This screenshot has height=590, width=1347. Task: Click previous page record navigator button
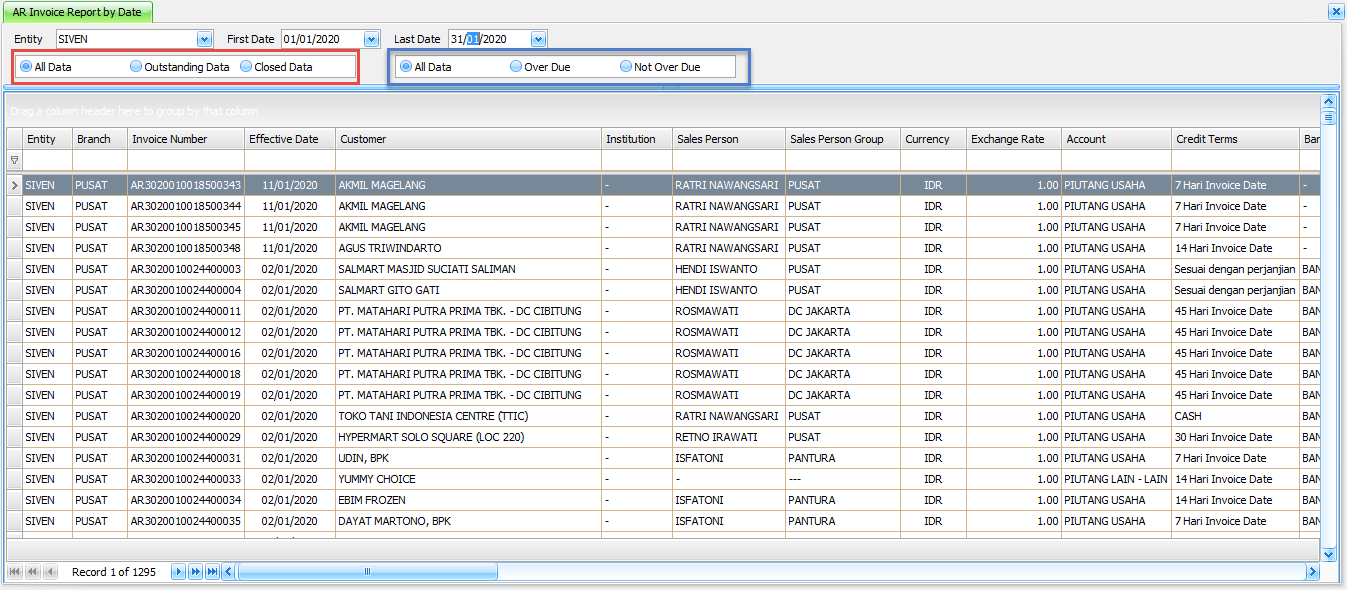coord(32,572)
